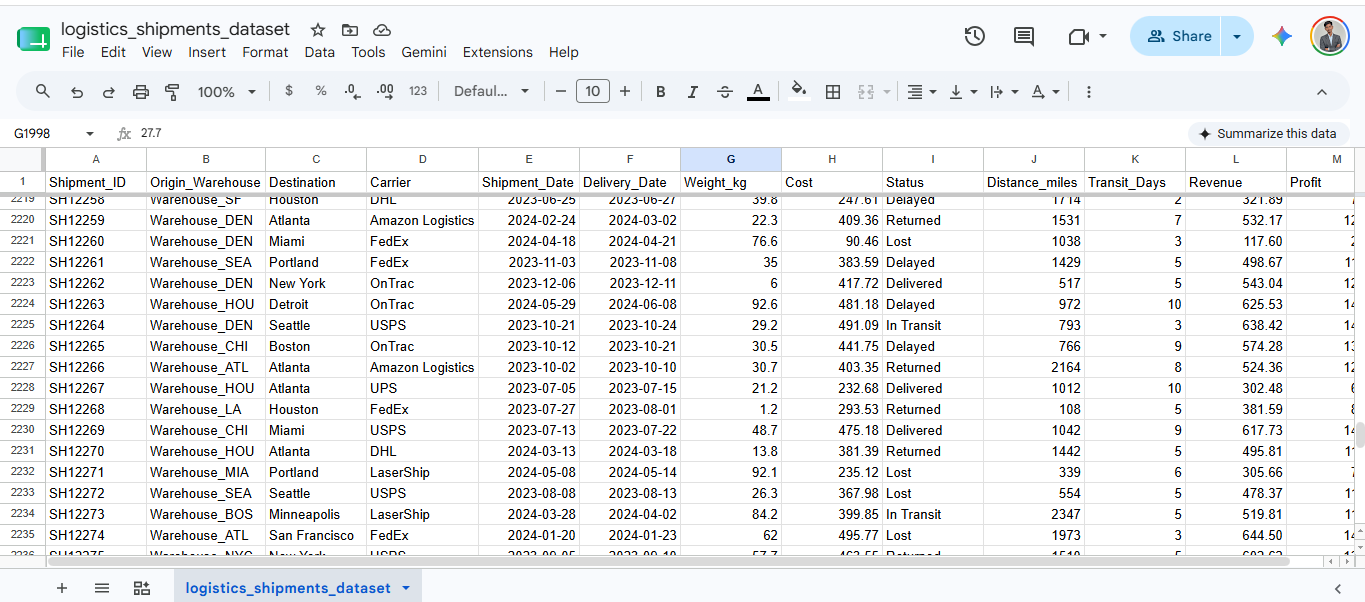Format as currency

point(289,91)
